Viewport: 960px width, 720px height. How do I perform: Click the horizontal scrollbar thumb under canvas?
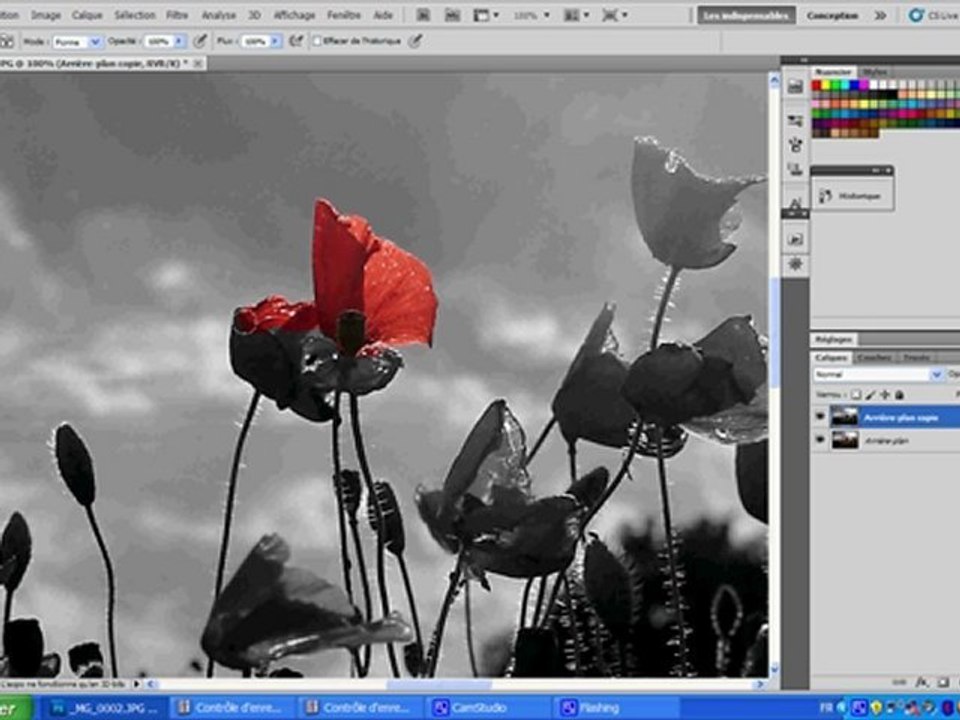click(x=439, y=684)
